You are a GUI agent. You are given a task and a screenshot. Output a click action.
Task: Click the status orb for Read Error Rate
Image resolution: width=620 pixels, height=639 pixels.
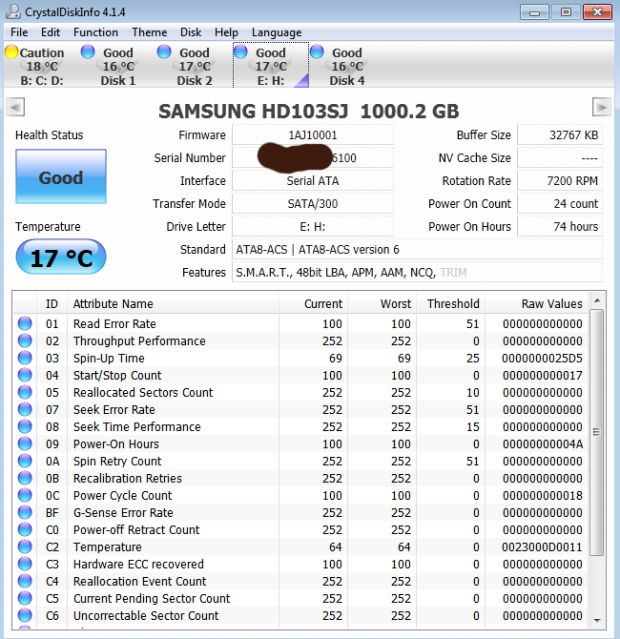point(25,323)
